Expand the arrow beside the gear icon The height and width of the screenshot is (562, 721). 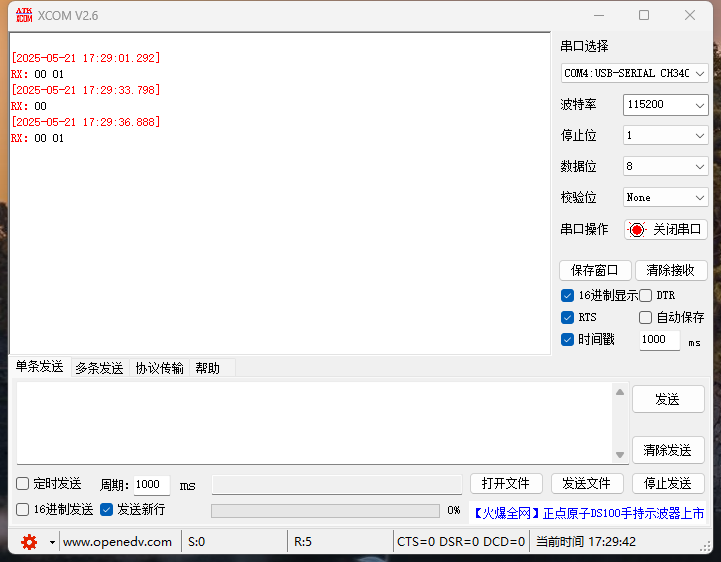click(52, 543)
